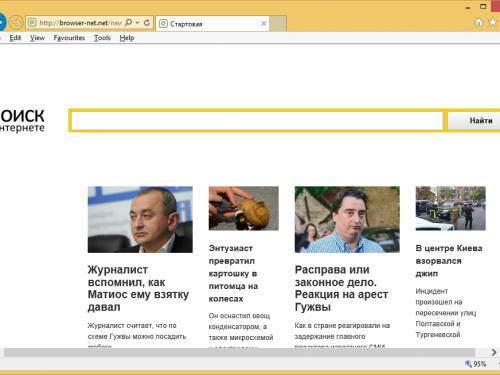
Task: Open the Favourites menu
Action: click(69, 38)
